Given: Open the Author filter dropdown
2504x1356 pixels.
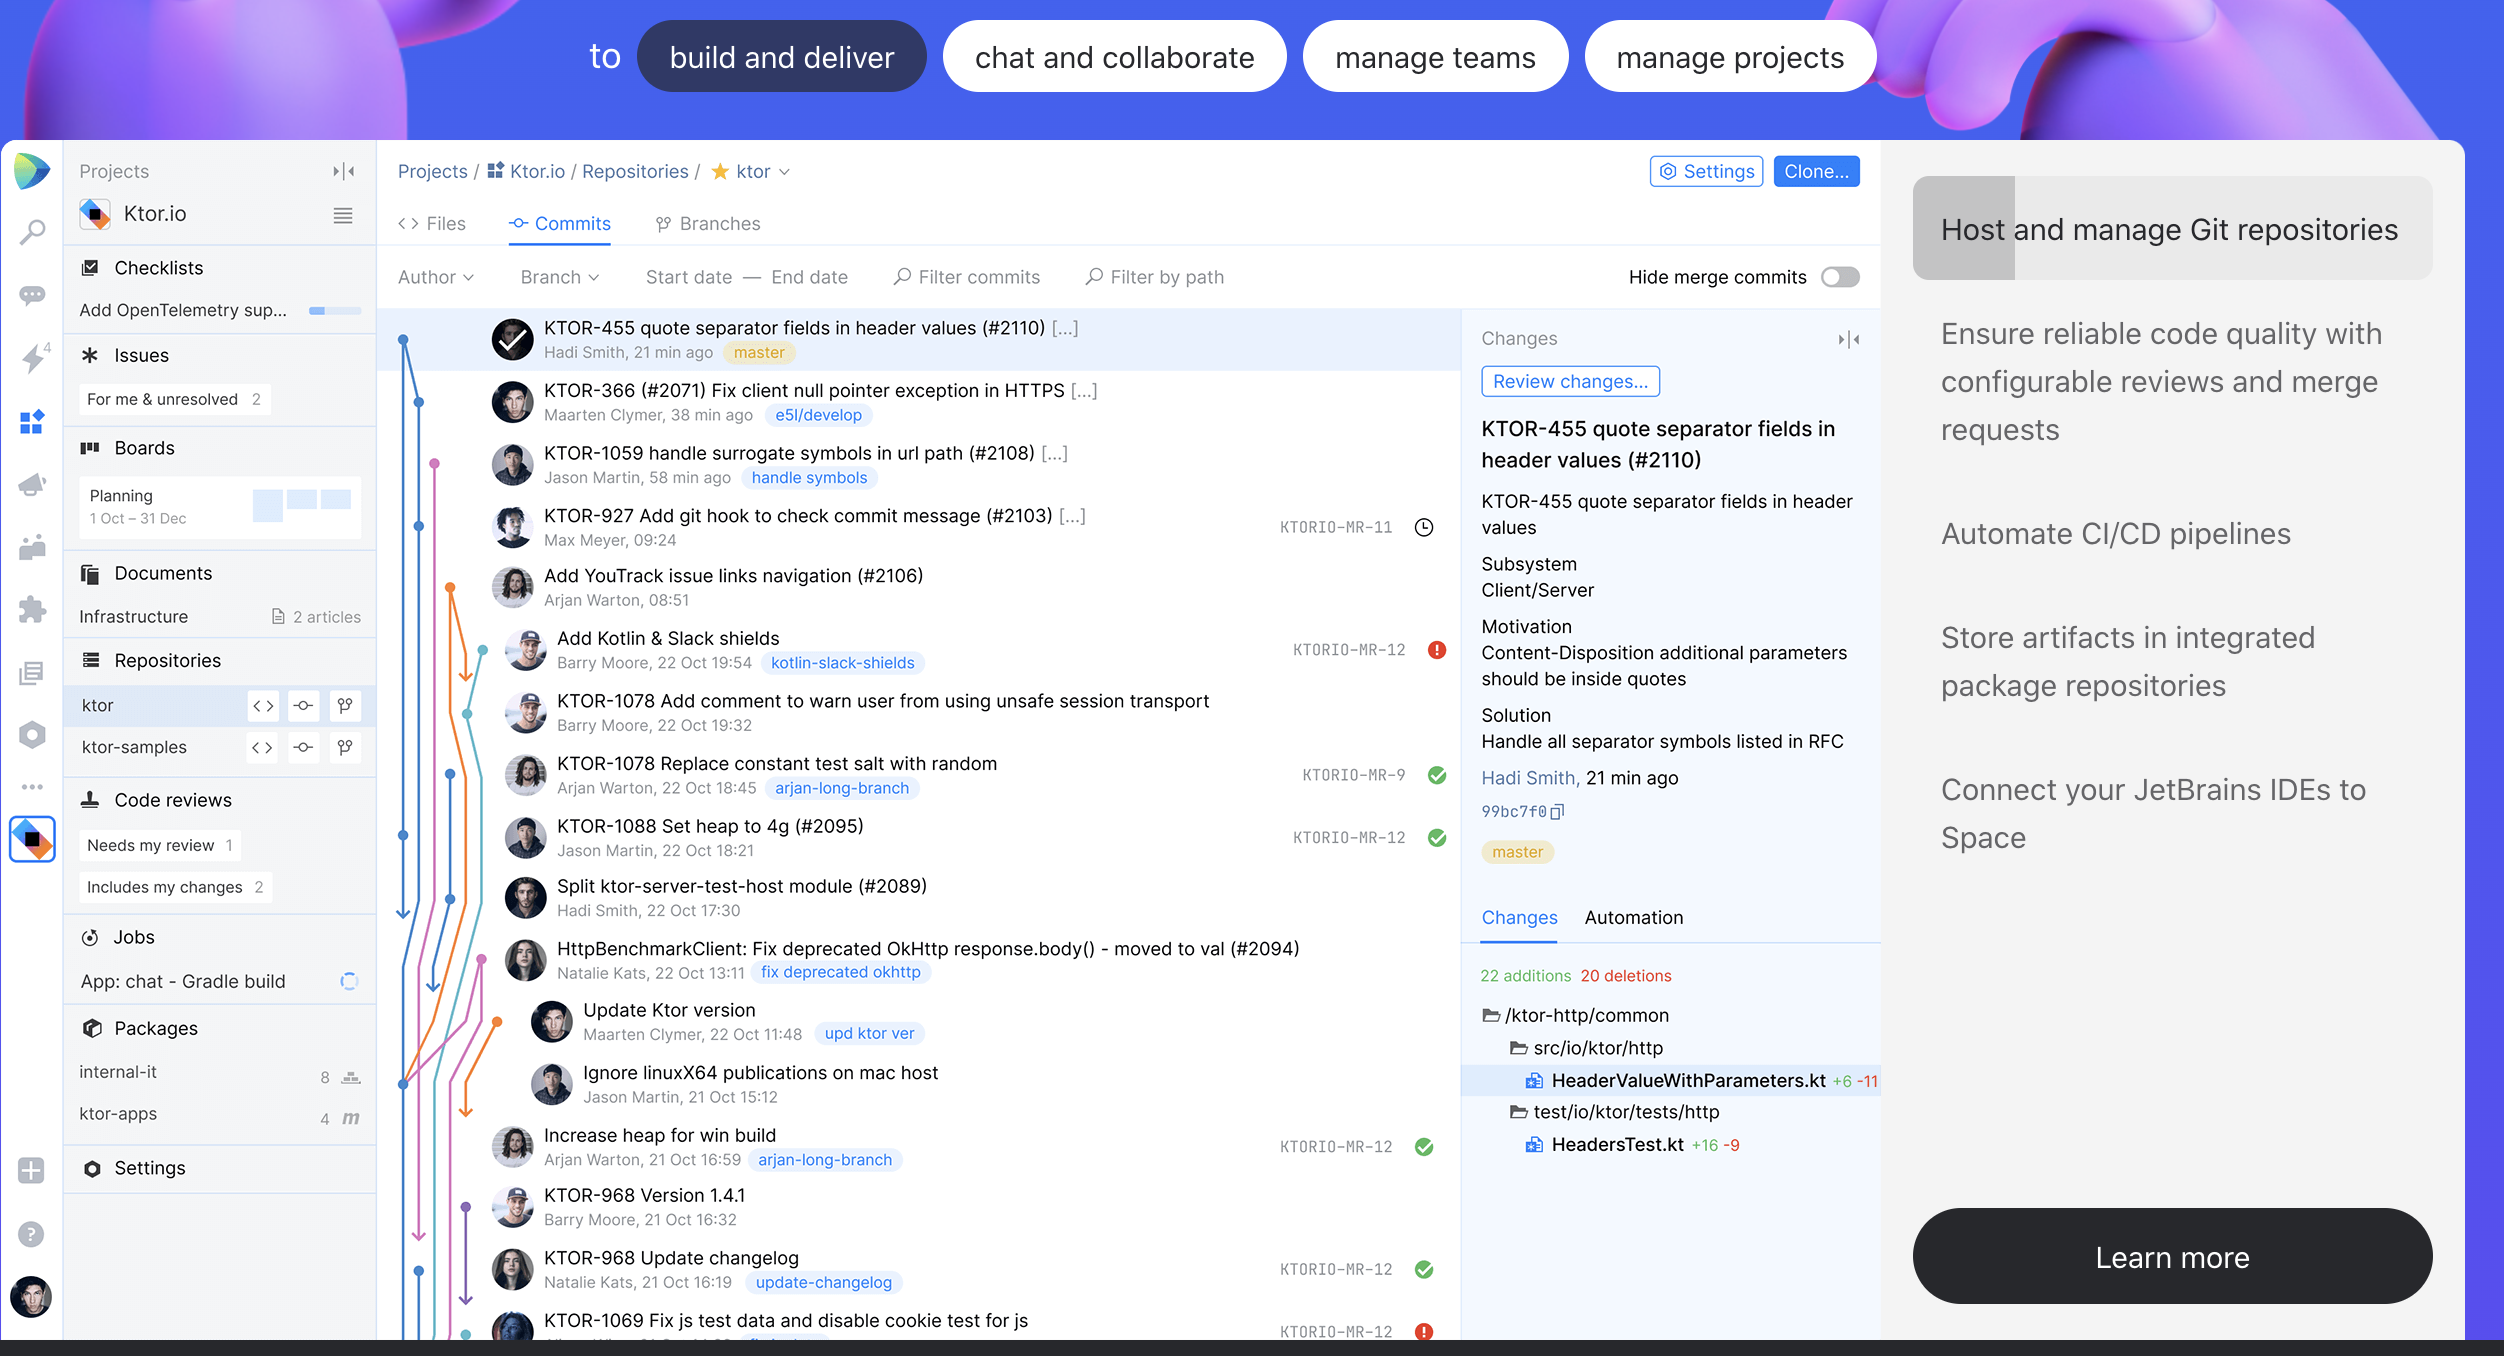Looking at the screenshot, I should pyautogui.click(x=435, y=277).
